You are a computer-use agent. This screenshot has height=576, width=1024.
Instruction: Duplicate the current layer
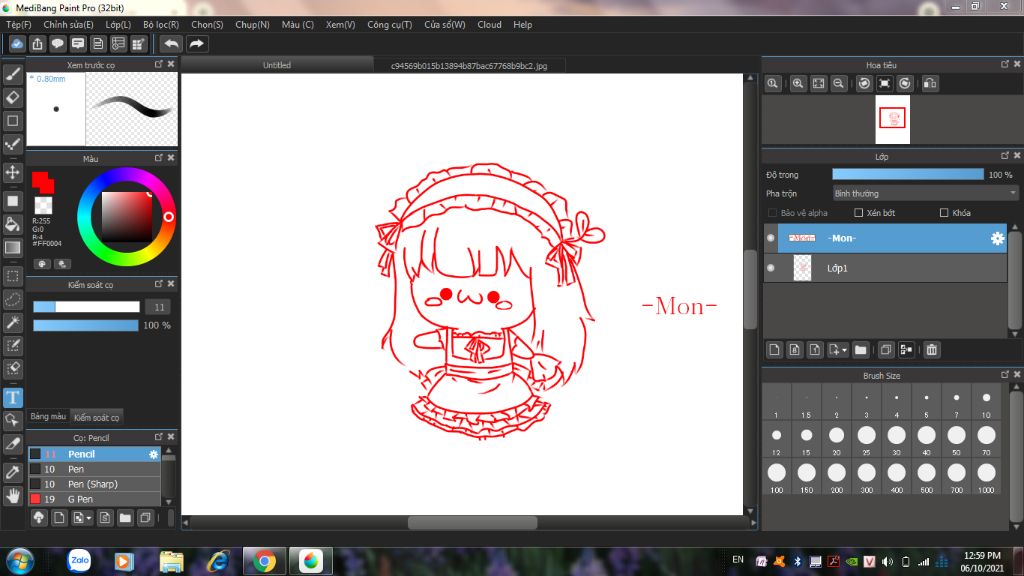(x=886, y=350)
